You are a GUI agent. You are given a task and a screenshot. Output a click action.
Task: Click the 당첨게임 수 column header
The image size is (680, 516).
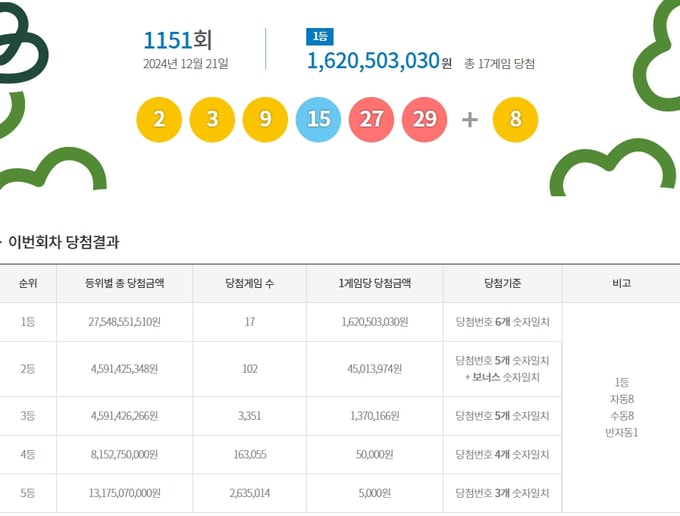(x=250, y=284)
